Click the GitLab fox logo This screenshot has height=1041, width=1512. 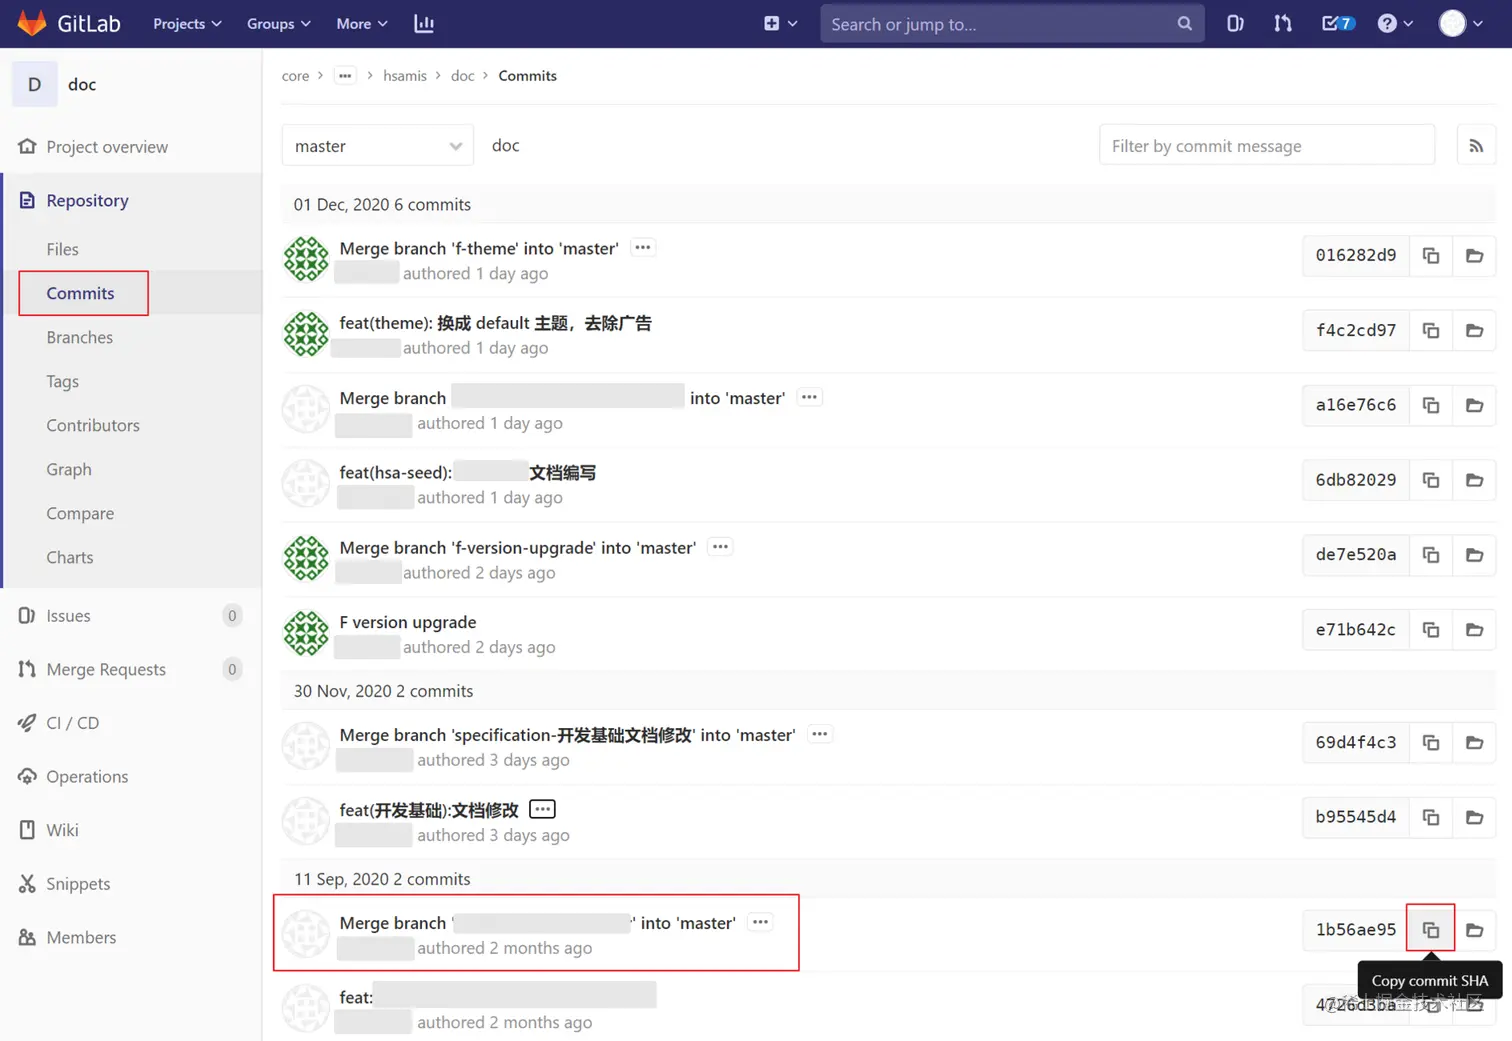[x=32, y=23]
